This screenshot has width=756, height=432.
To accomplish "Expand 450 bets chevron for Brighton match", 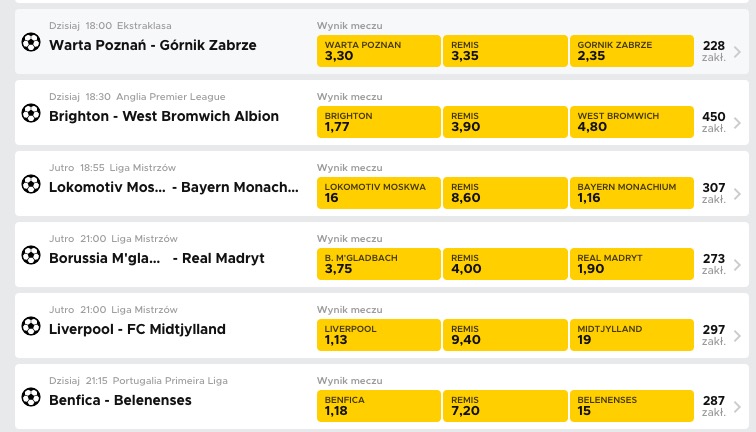I will click(x=737, y=122).
